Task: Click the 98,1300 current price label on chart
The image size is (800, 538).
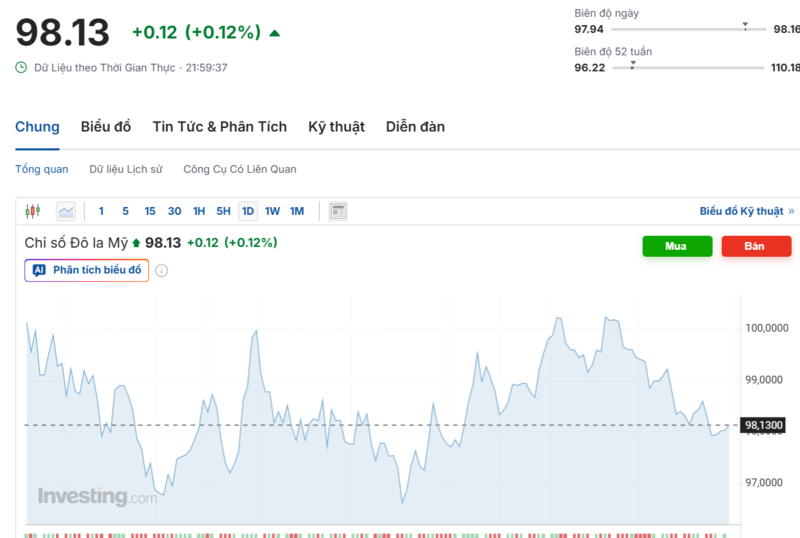Action: tap(765, 425)
